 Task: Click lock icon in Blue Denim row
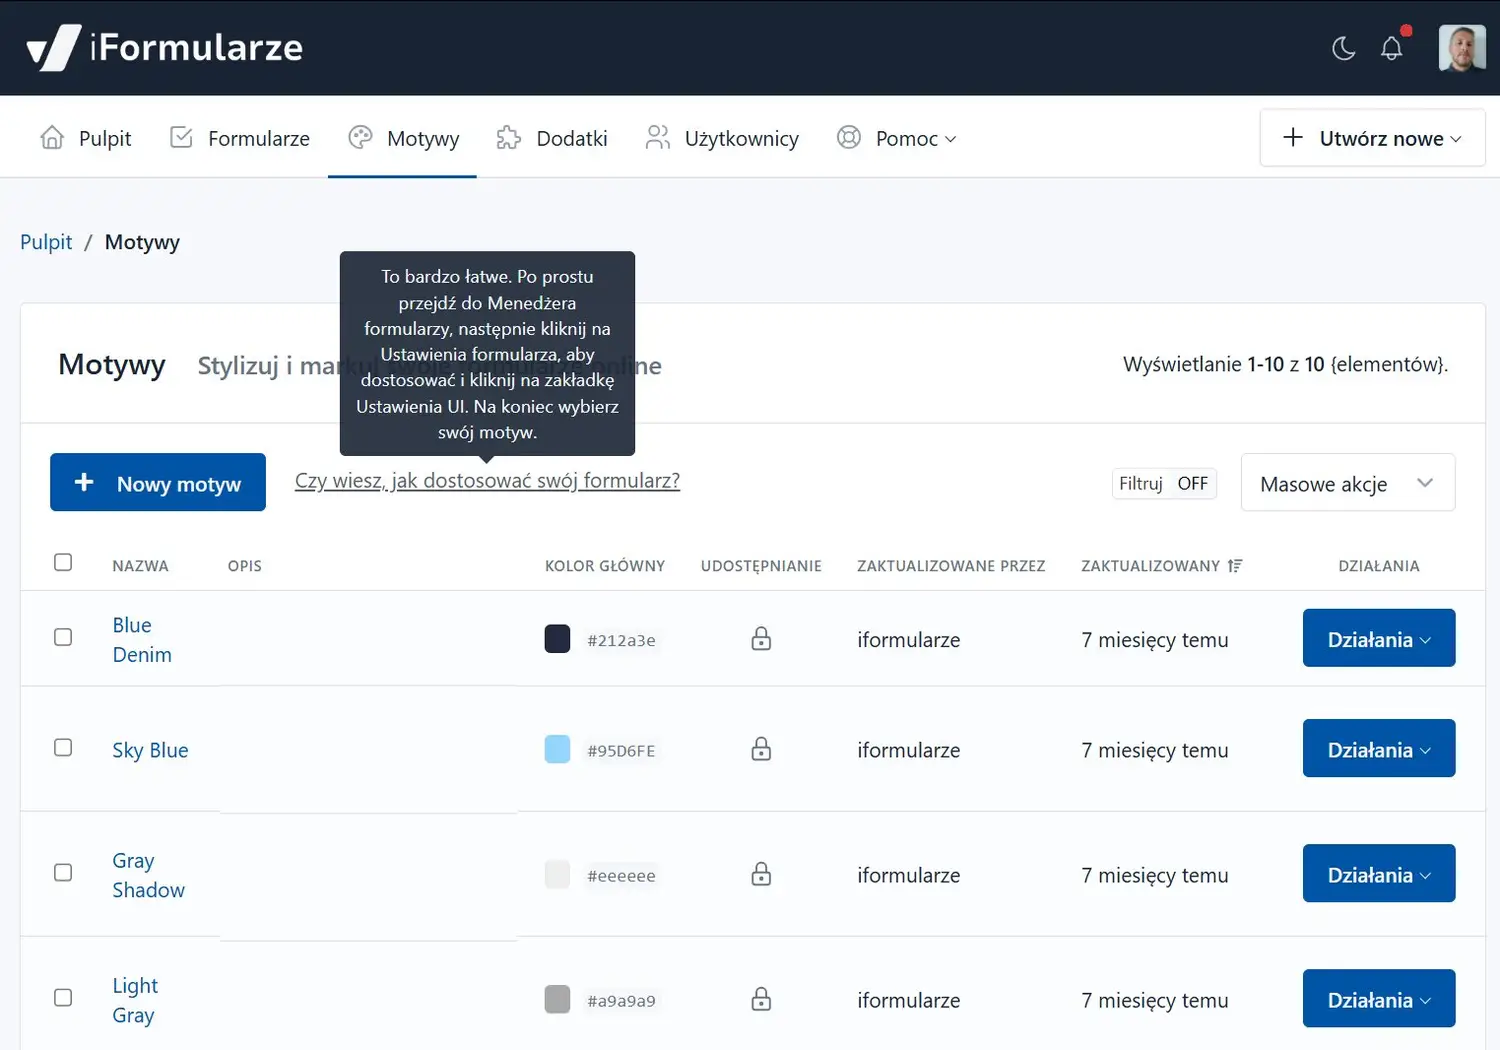tap(761, 639)
